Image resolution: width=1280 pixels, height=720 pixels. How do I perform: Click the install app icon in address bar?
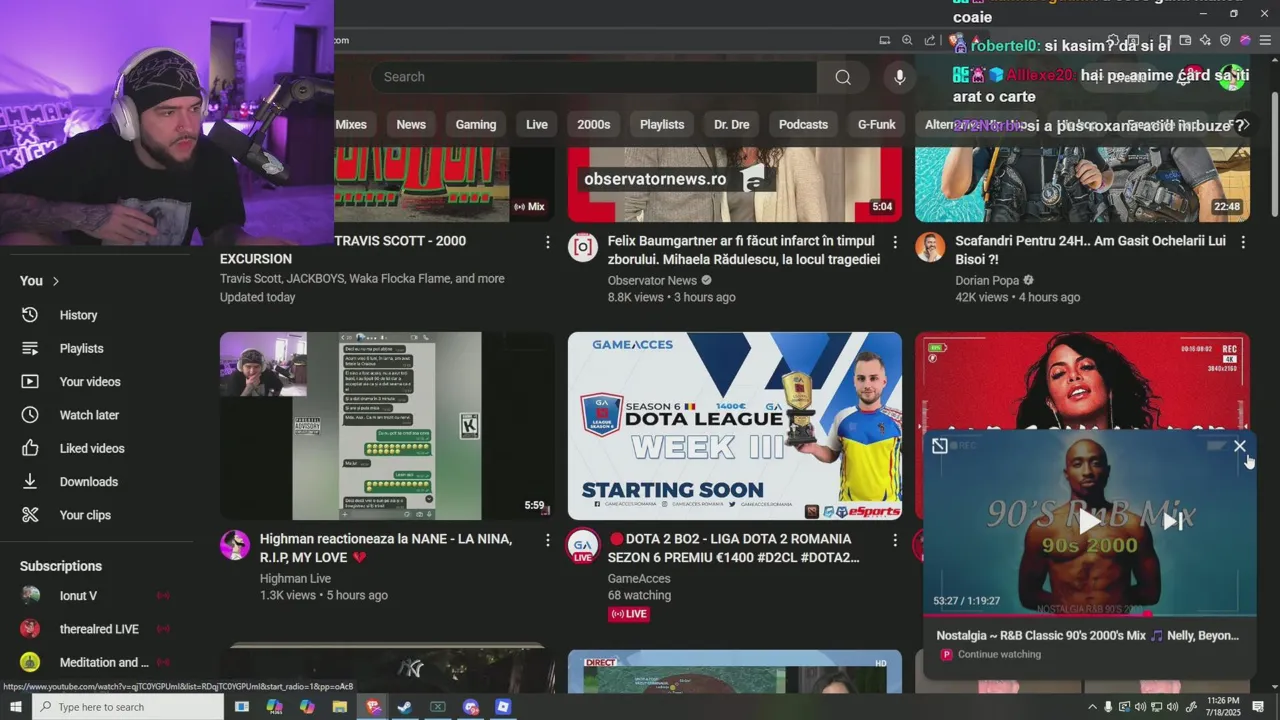(x=884, y=40)
